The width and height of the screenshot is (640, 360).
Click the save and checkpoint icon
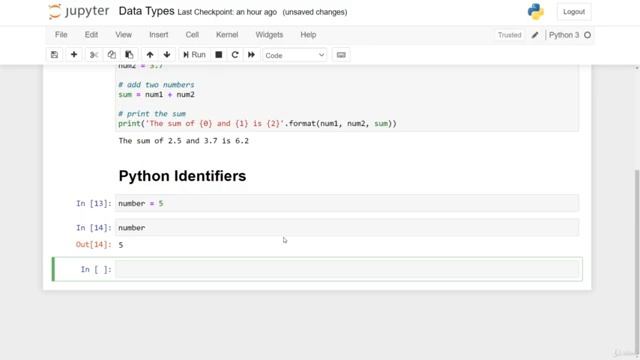point(54,55)
